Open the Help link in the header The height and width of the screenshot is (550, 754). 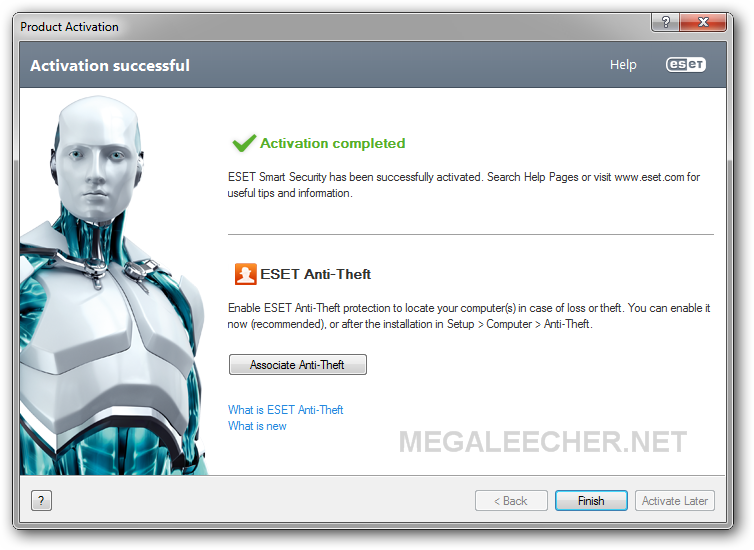tap(623, 65)
